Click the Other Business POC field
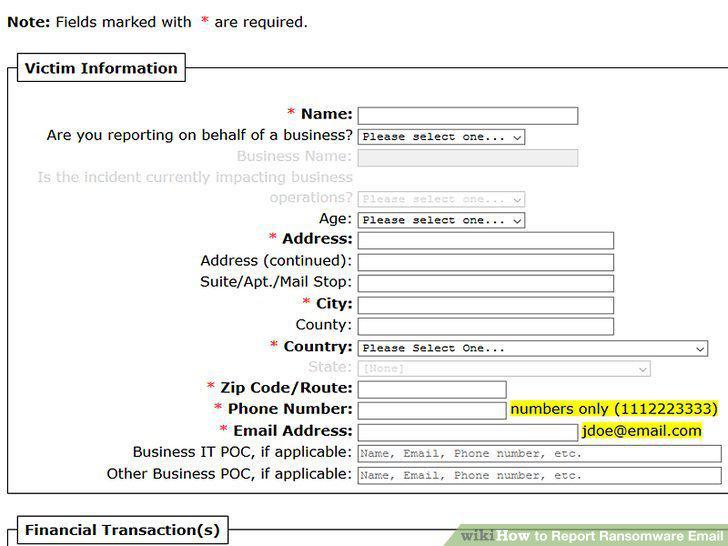 click(x=540, y=475)
